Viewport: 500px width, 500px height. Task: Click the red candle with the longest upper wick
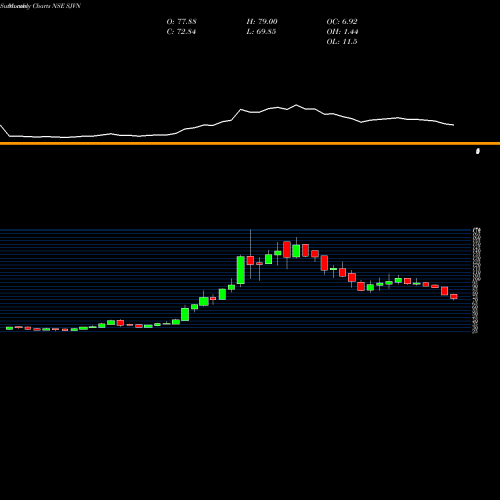[x=250, y=260]
